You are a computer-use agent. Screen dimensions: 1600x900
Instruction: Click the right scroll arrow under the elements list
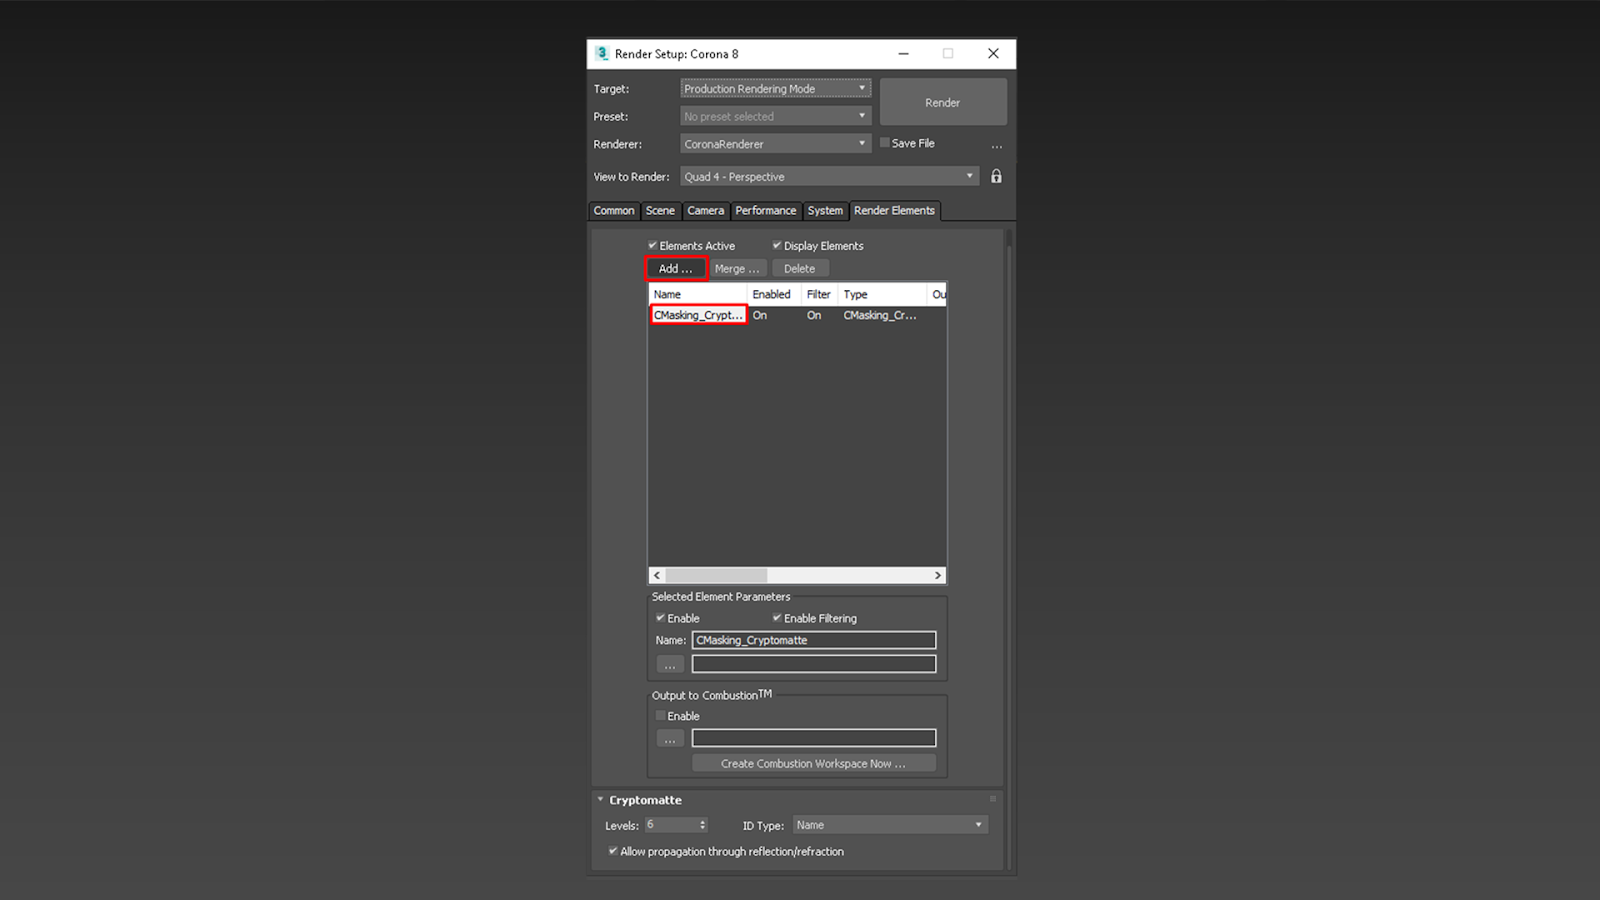(937, 575)
